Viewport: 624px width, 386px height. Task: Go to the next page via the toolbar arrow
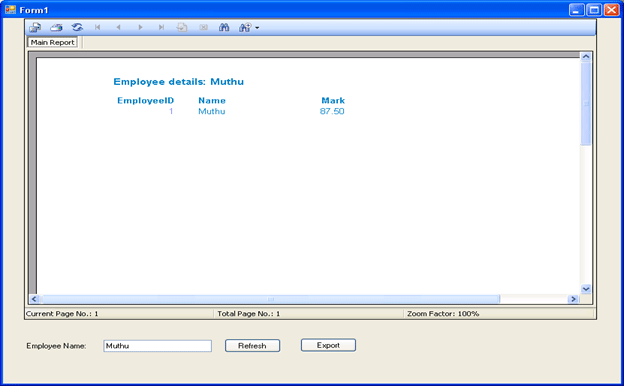[x=140, y=27]
